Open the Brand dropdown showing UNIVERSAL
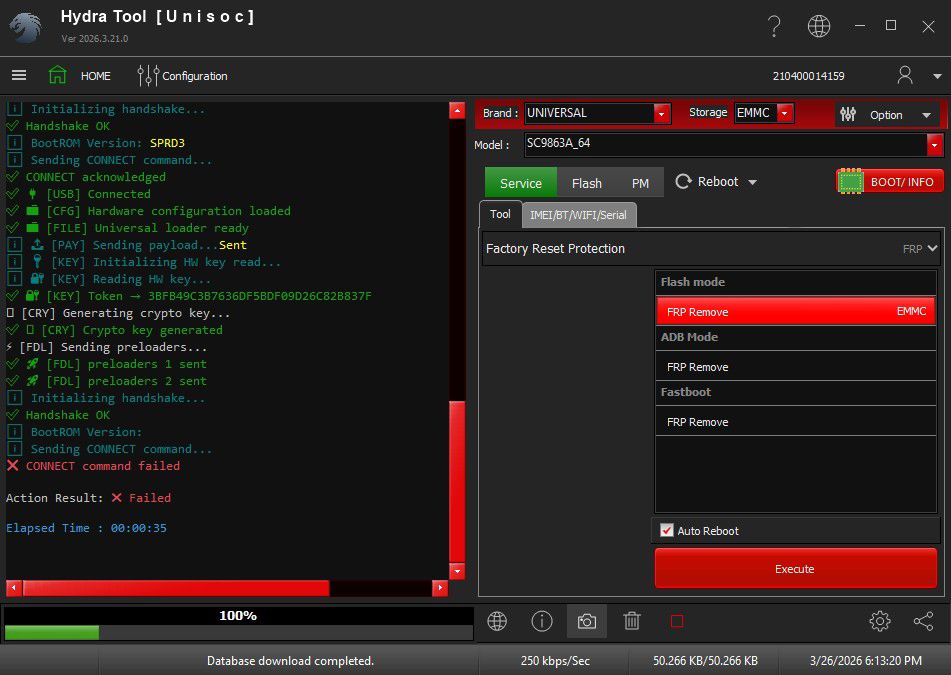 (661, 113)
